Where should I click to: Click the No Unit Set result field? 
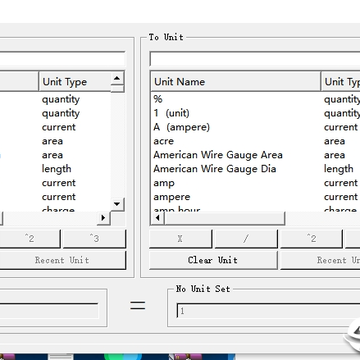click(268, 311)
